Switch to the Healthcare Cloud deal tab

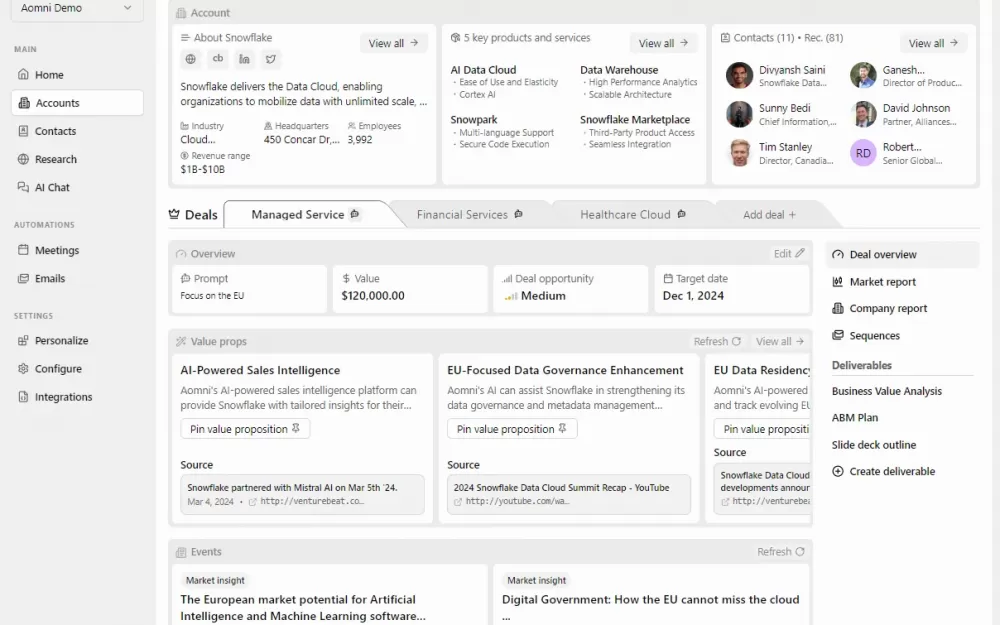(x=633, y=214)
